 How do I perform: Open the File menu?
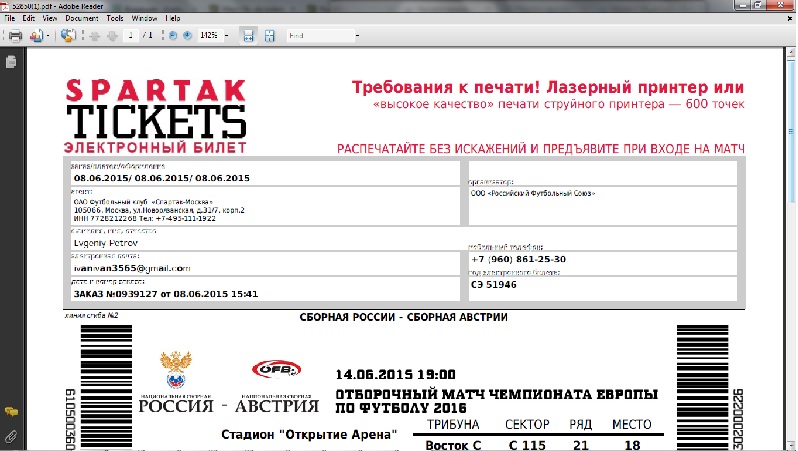(x=11, y=18)
